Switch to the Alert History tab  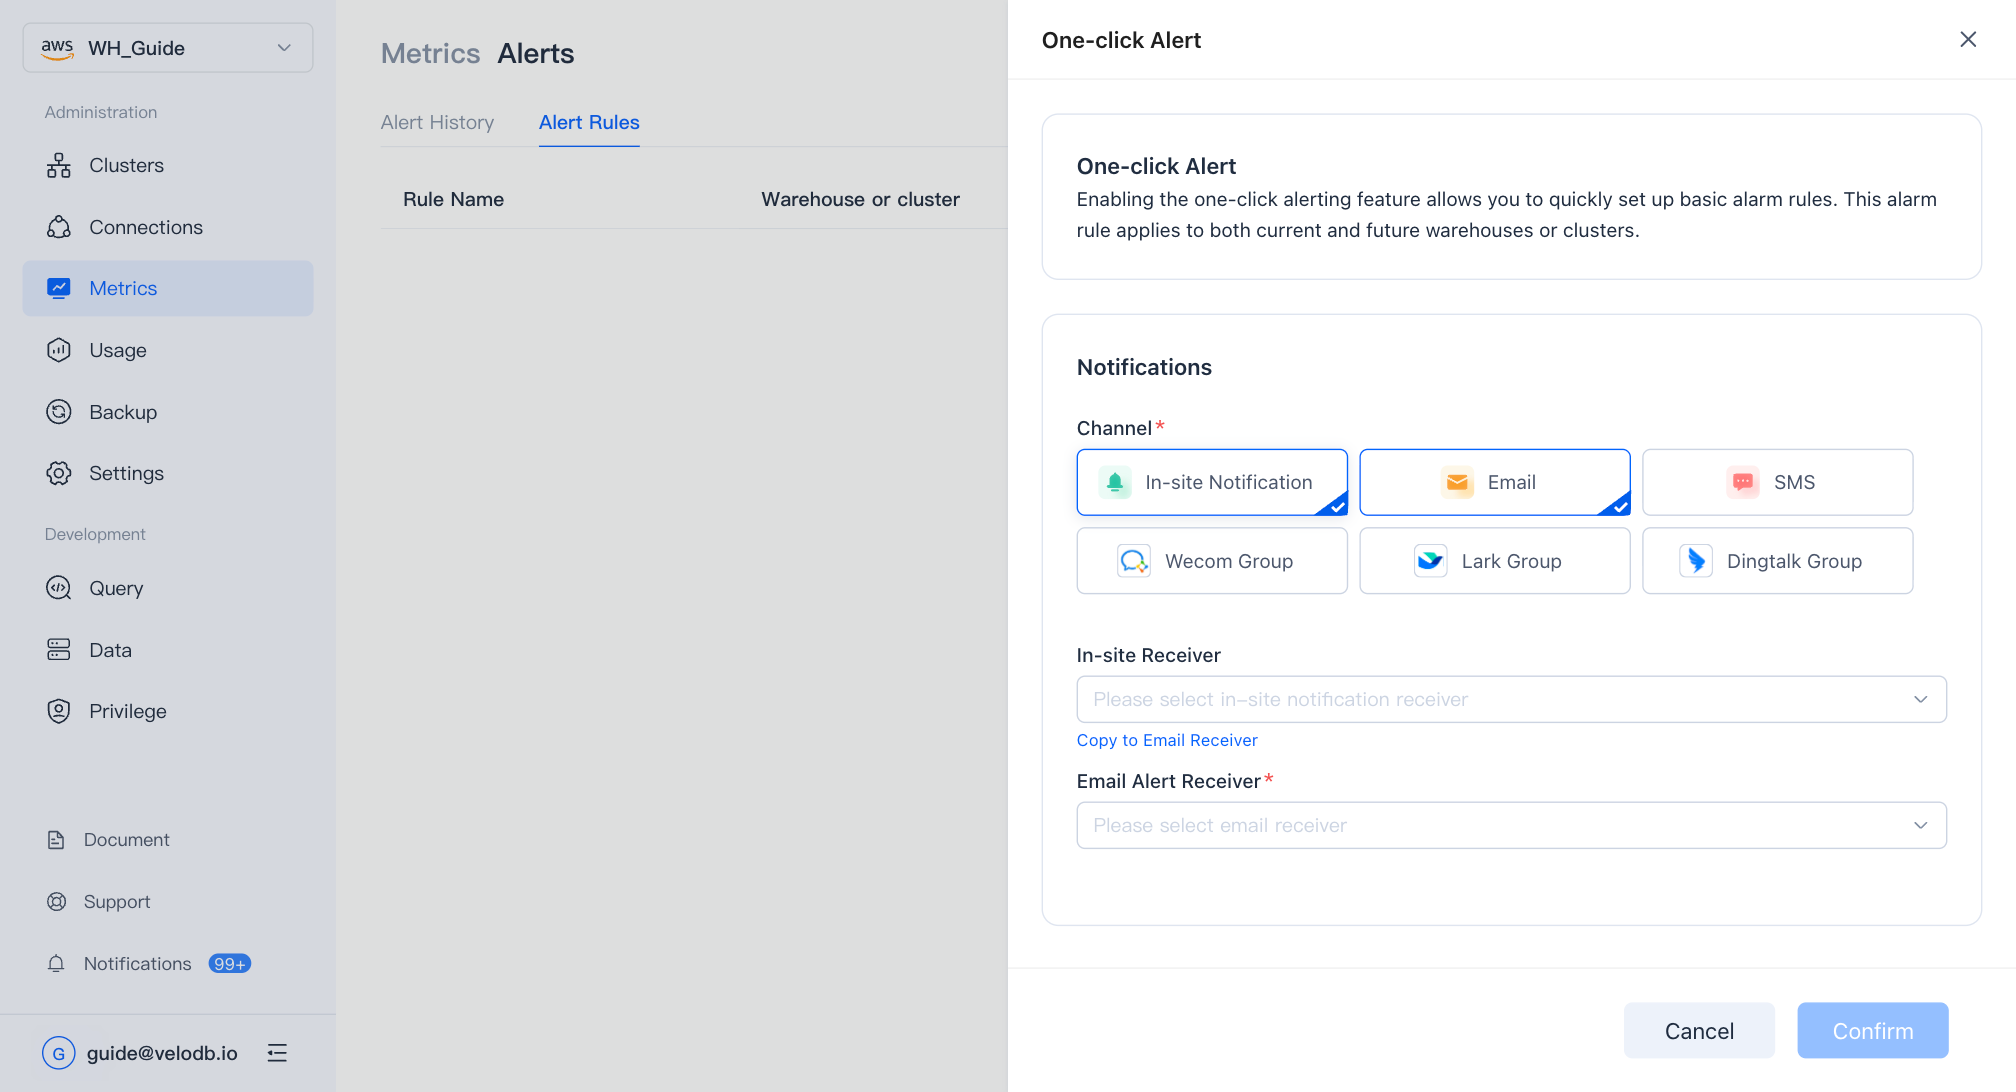tap(437, 122)
